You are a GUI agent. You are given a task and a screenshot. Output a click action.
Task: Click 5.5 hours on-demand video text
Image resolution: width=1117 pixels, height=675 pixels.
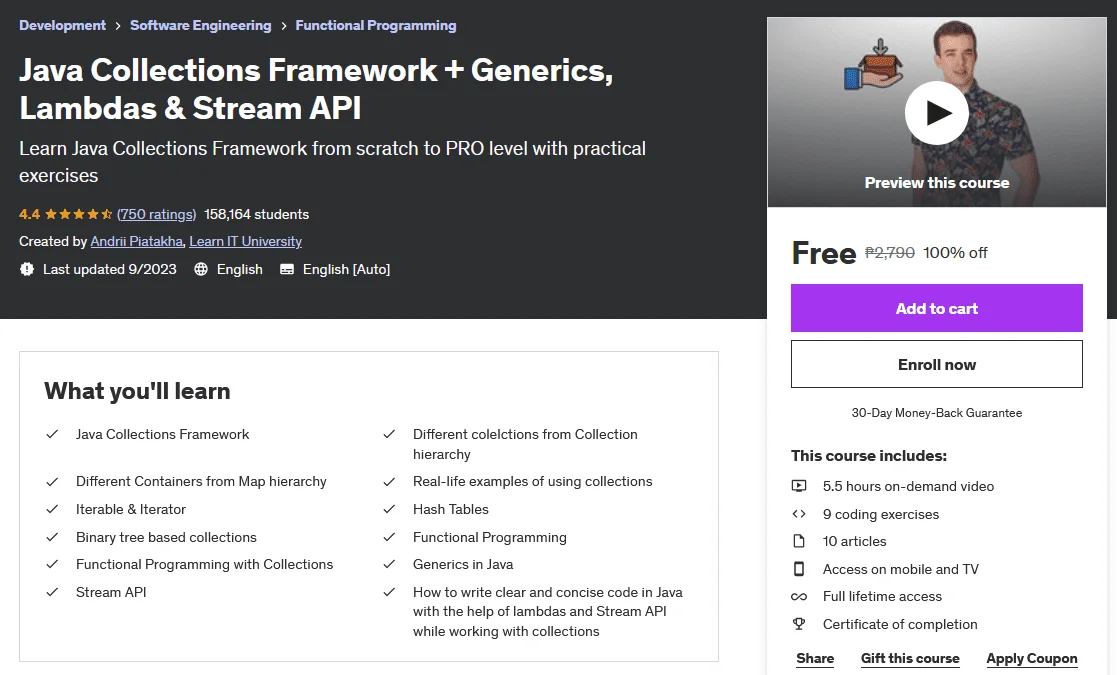click(x=908, y=486)
